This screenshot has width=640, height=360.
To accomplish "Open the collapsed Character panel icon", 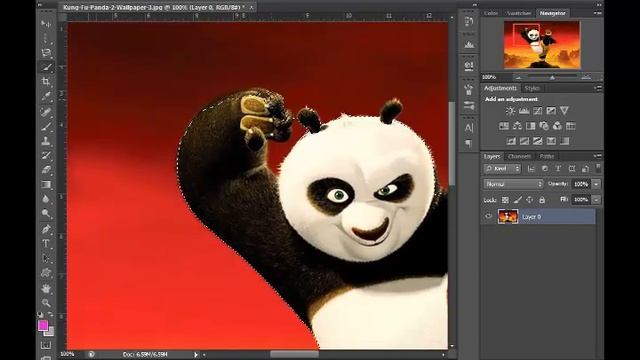I will point(469,128).
